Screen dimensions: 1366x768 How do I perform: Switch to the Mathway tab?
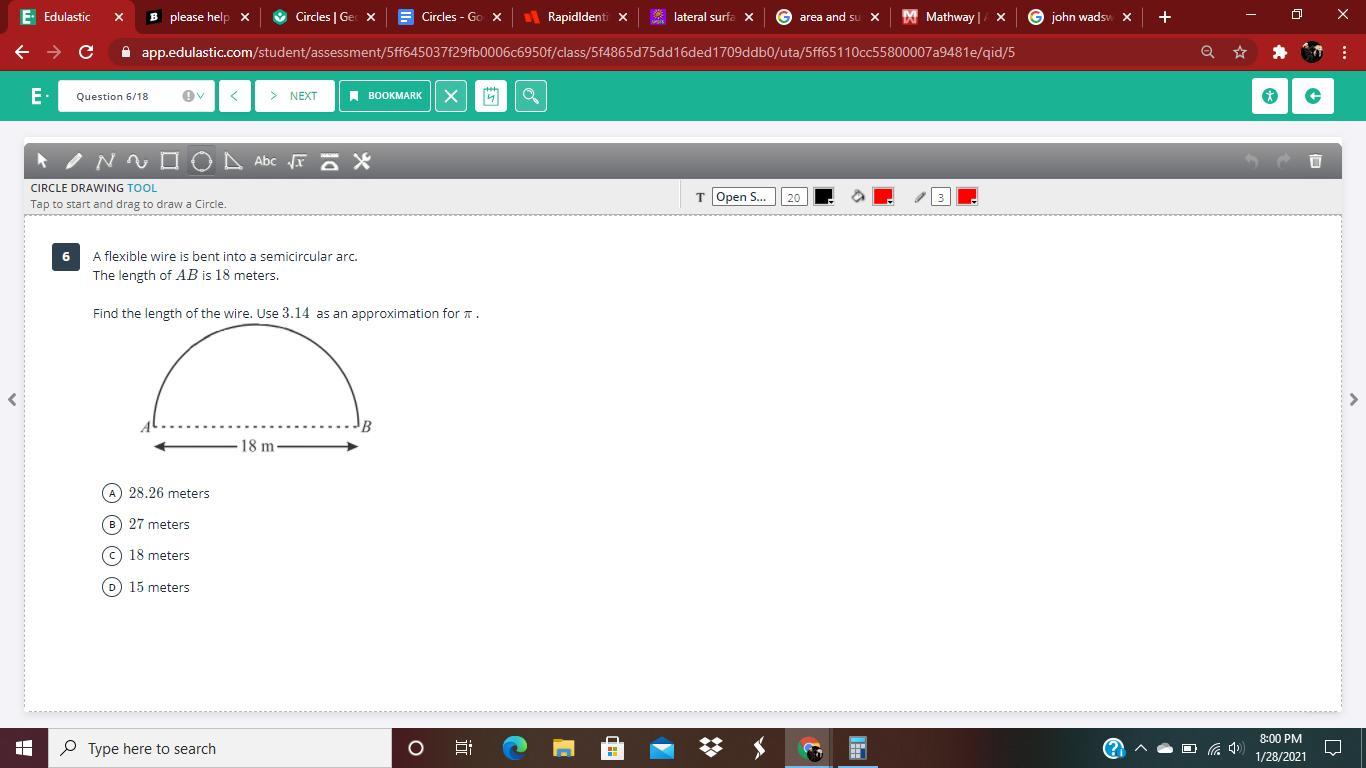[952, 17]
